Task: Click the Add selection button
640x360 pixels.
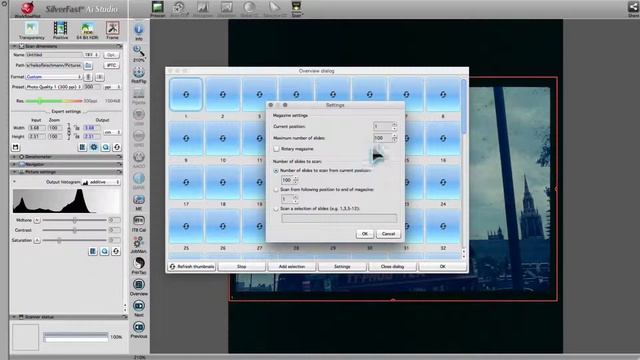Action: coord(292,267)
